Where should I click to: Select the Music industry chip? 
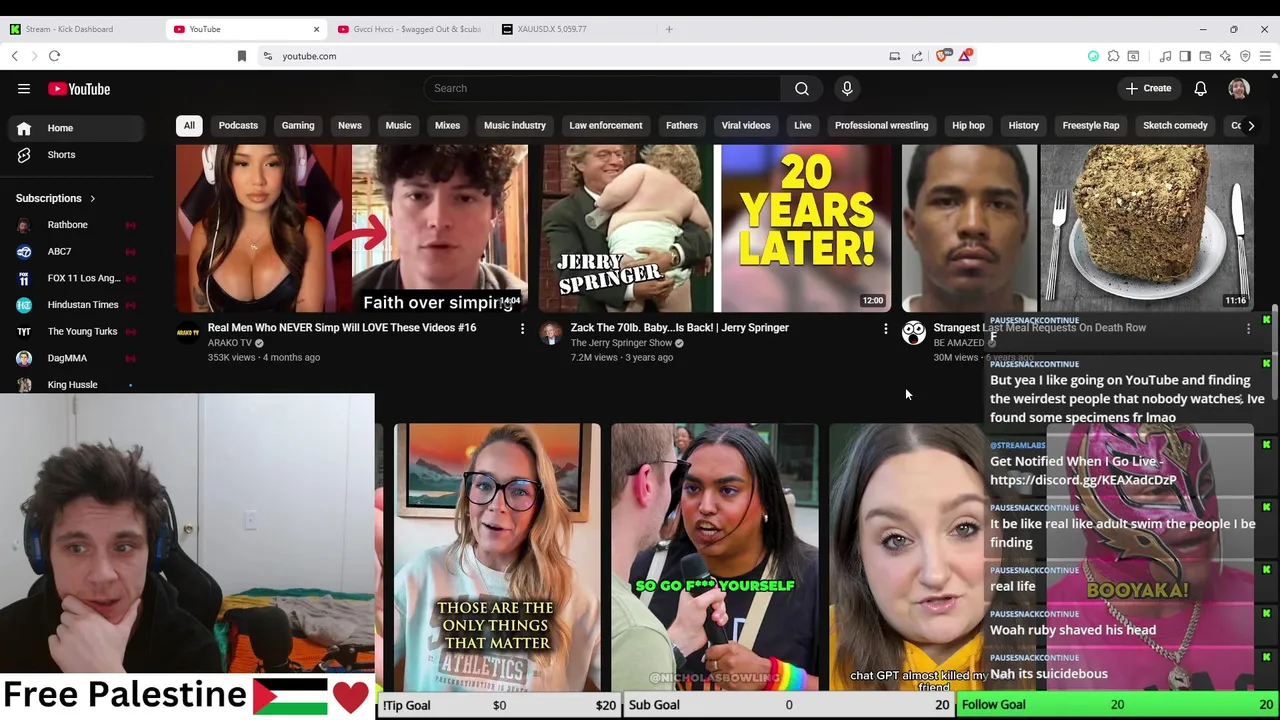click(515, 125)
